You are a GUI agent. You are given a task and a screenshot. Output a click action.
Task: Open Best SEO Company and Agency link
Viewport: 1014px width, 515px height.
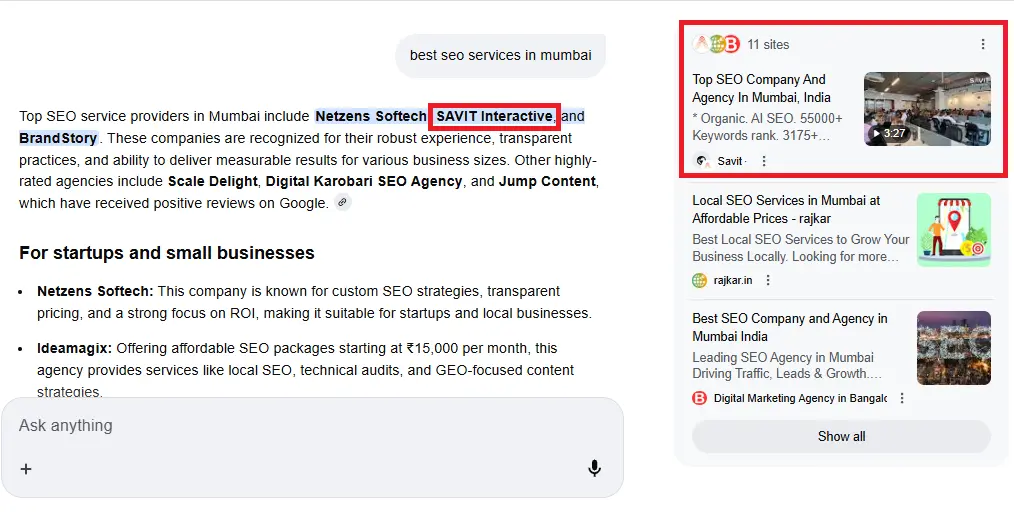789,327
